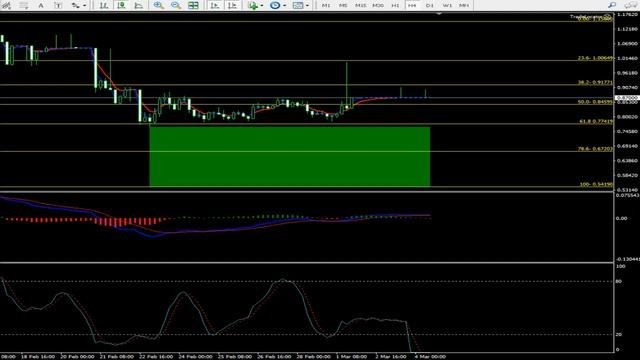The height and width of the screenshot is (360, 640).
Task: Click the stochastic 80 level label
Action: coord(619,281)
